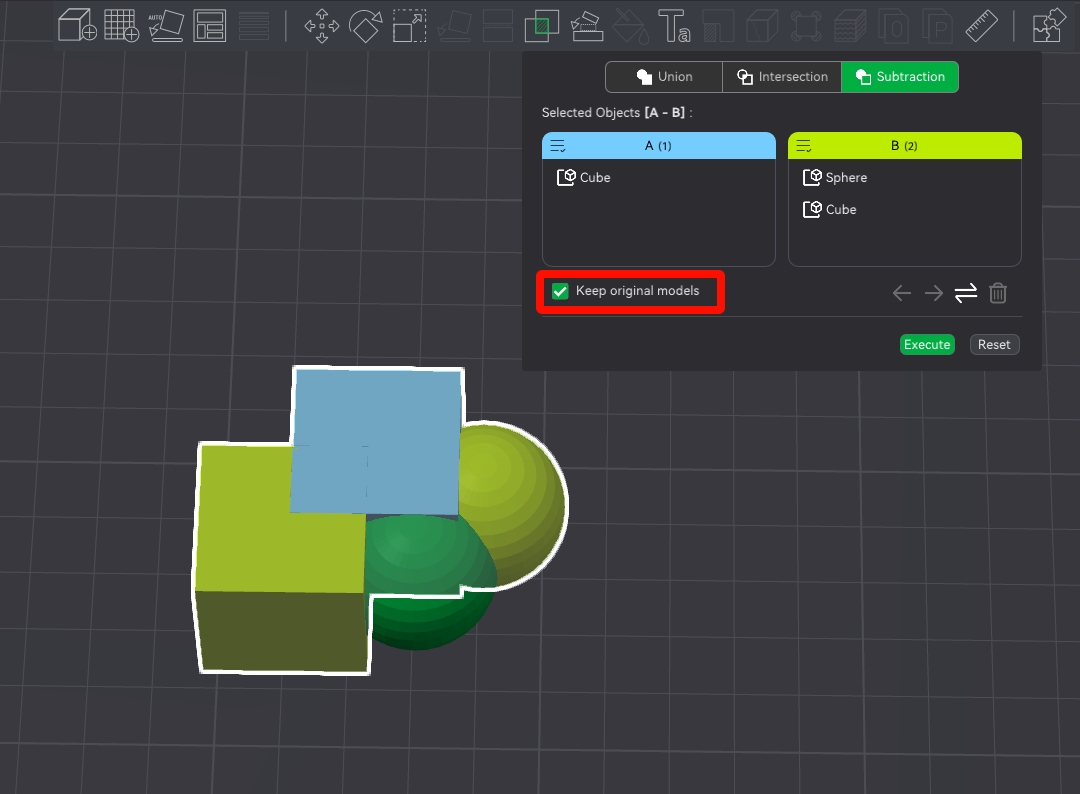Viewport: 1080px width, 794px height.
Task: Click the dimmed variable layer height icon
Action: [253, 25]
